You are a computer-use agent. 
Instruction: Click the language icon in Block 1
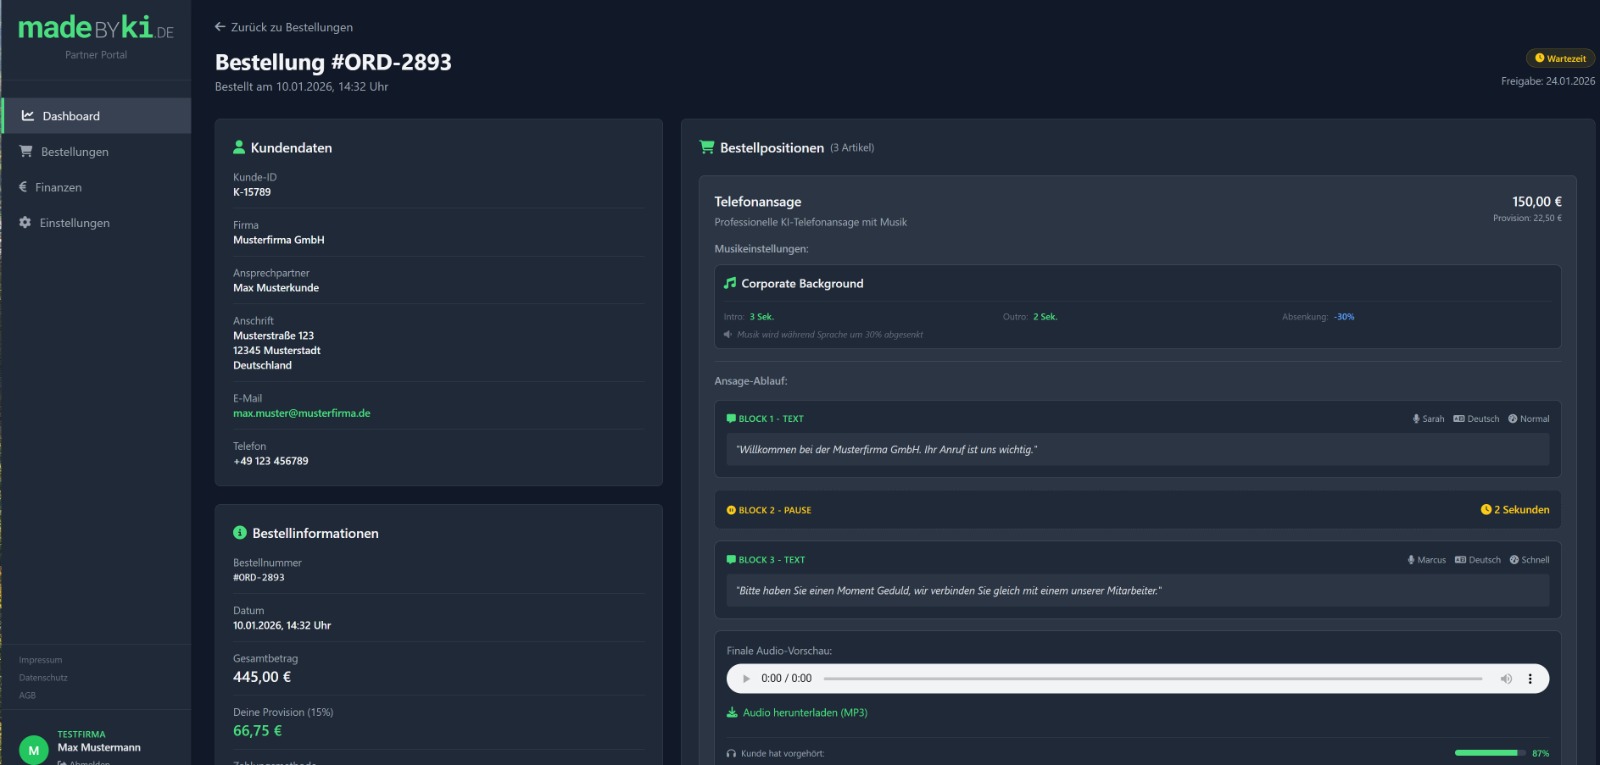[x=1459, y=419]
